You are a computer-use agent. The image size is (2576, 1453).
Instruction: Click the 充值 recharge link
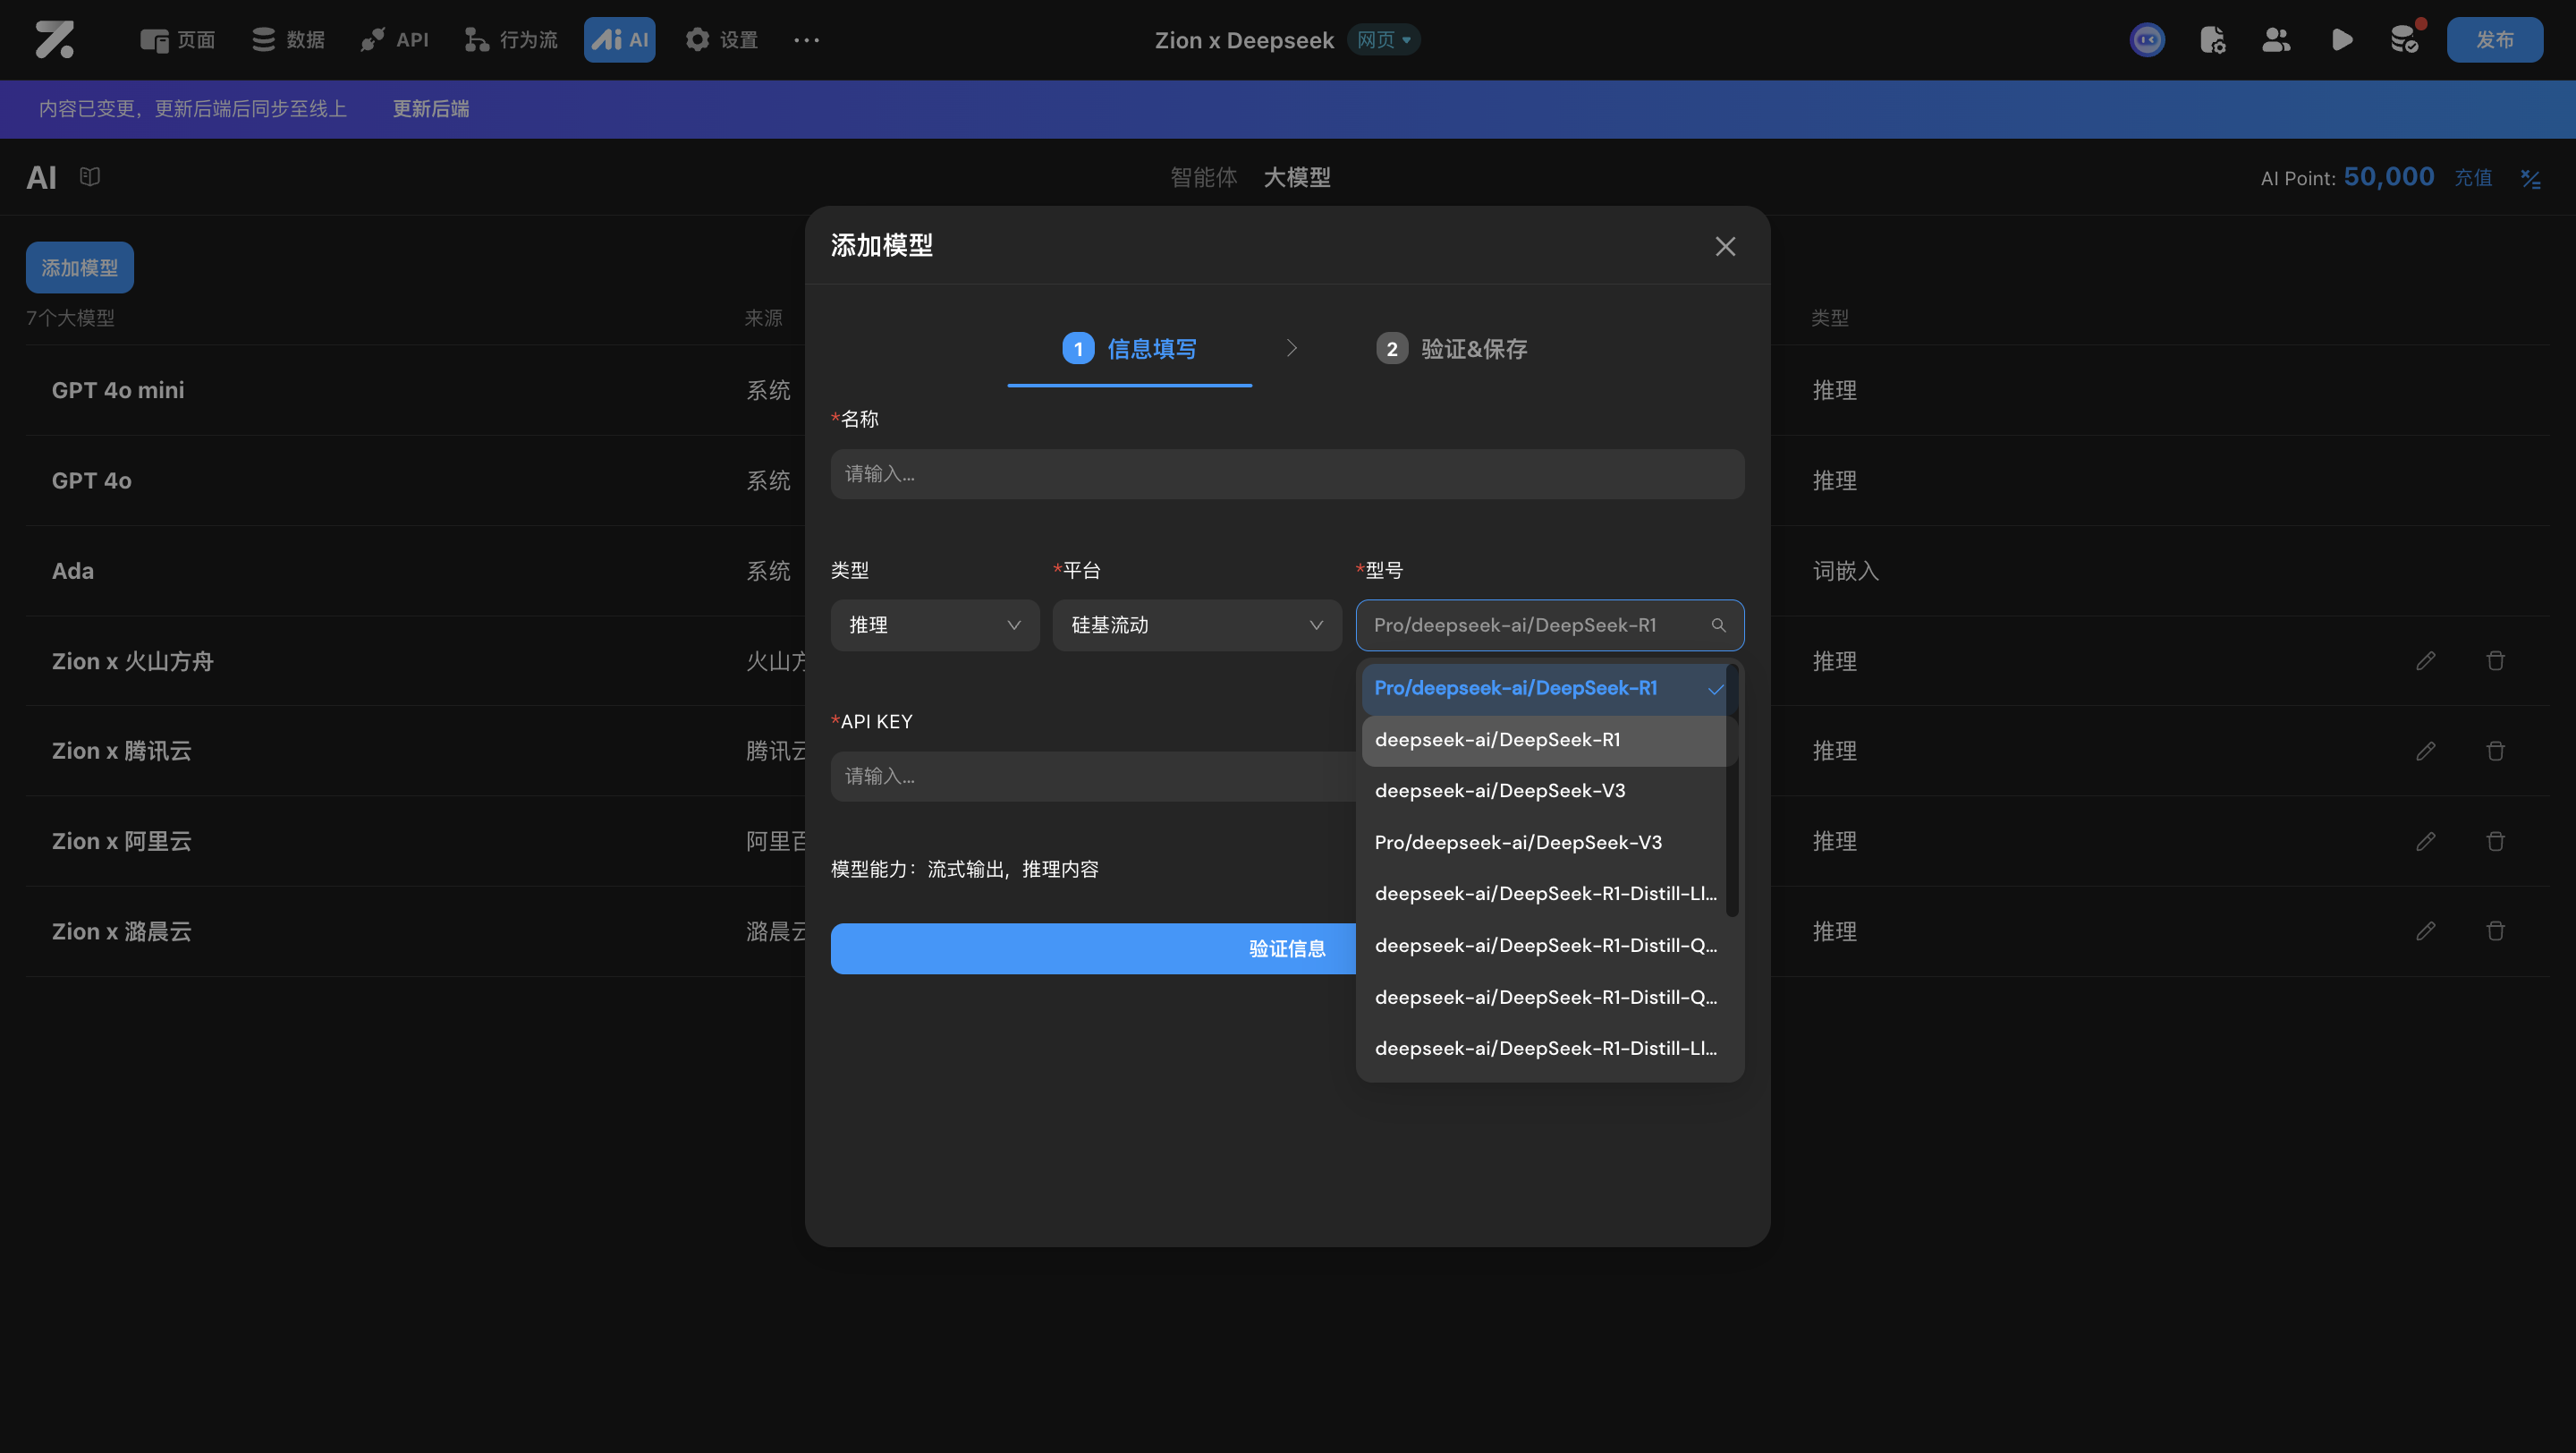pyautogui.click(x=2473, y=178)
